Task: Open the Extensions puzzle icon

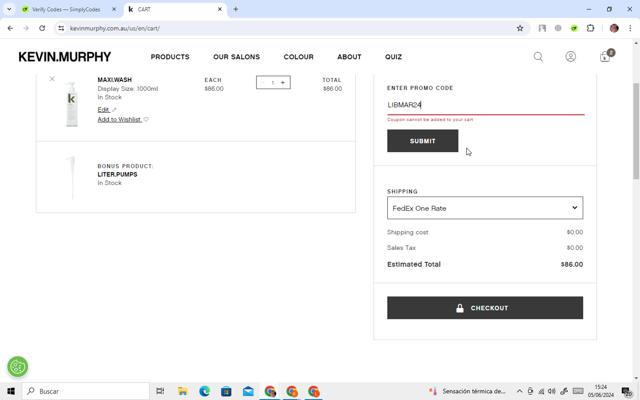Action: click(x=590, y=28)
